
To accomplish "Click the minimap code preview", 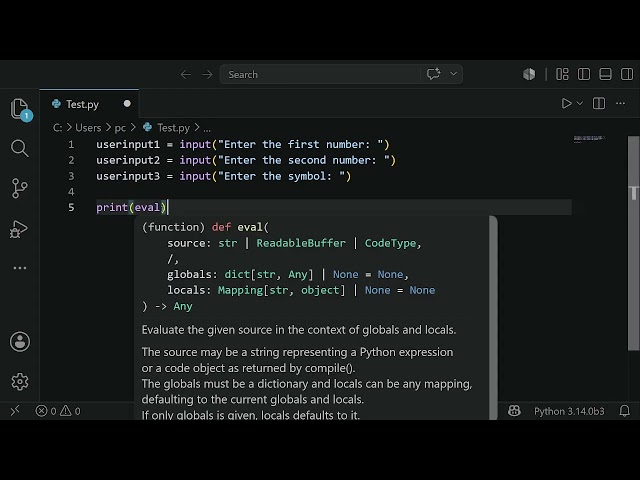I will 589,139.
